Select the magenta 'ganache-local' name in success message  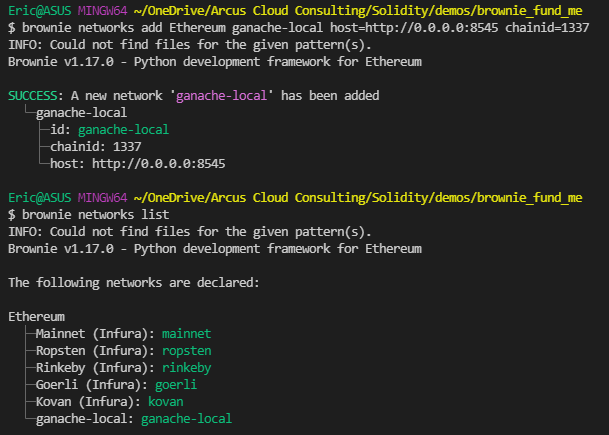click(221, 96)
